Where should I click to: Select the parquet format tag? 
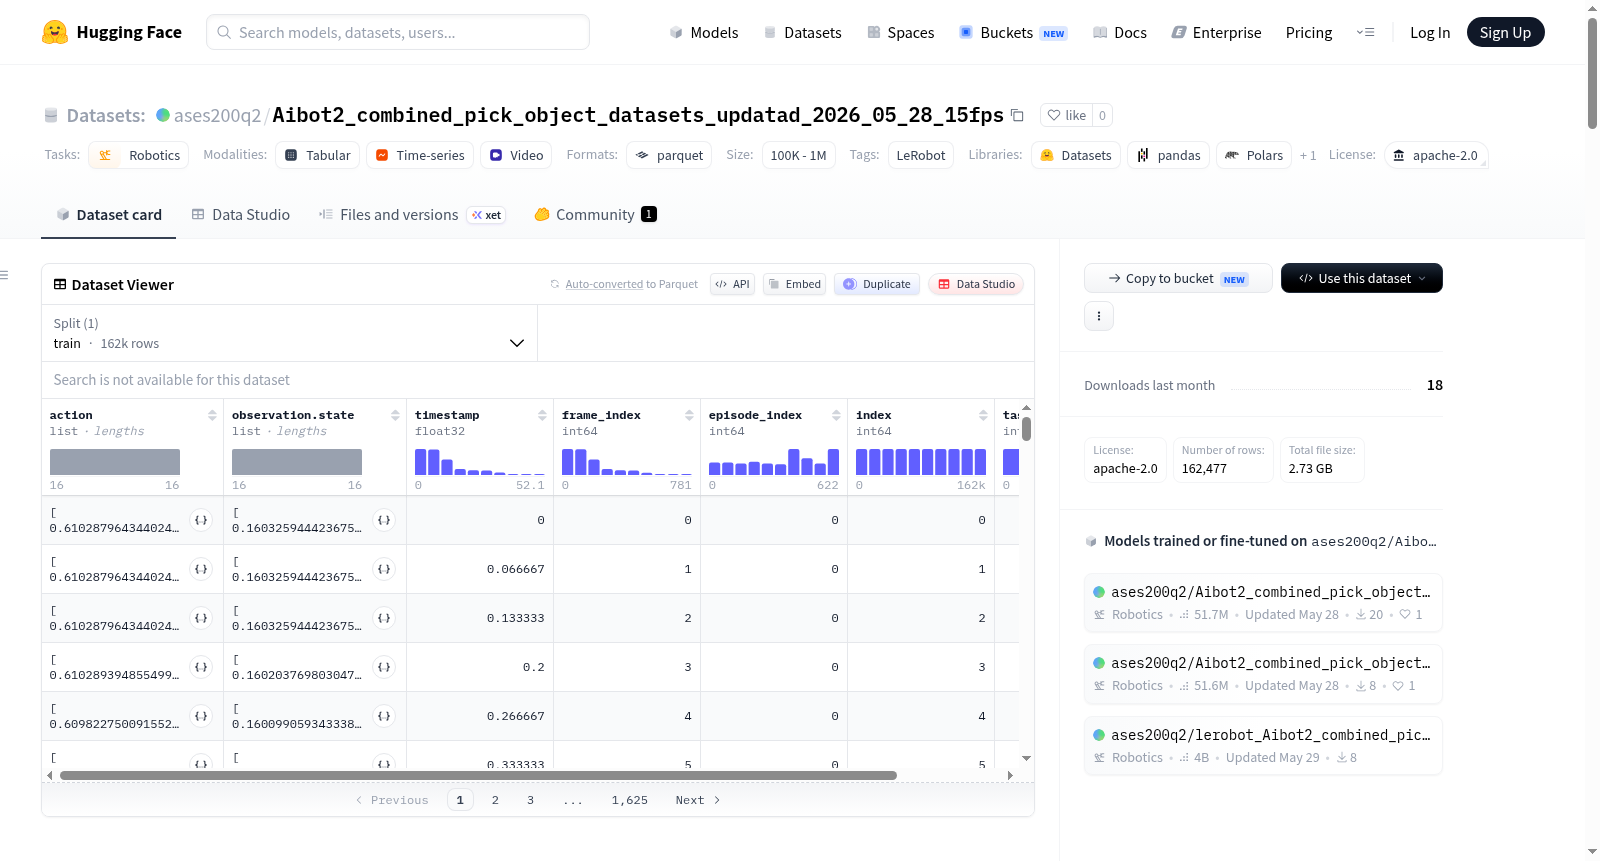tap(669, 155)
